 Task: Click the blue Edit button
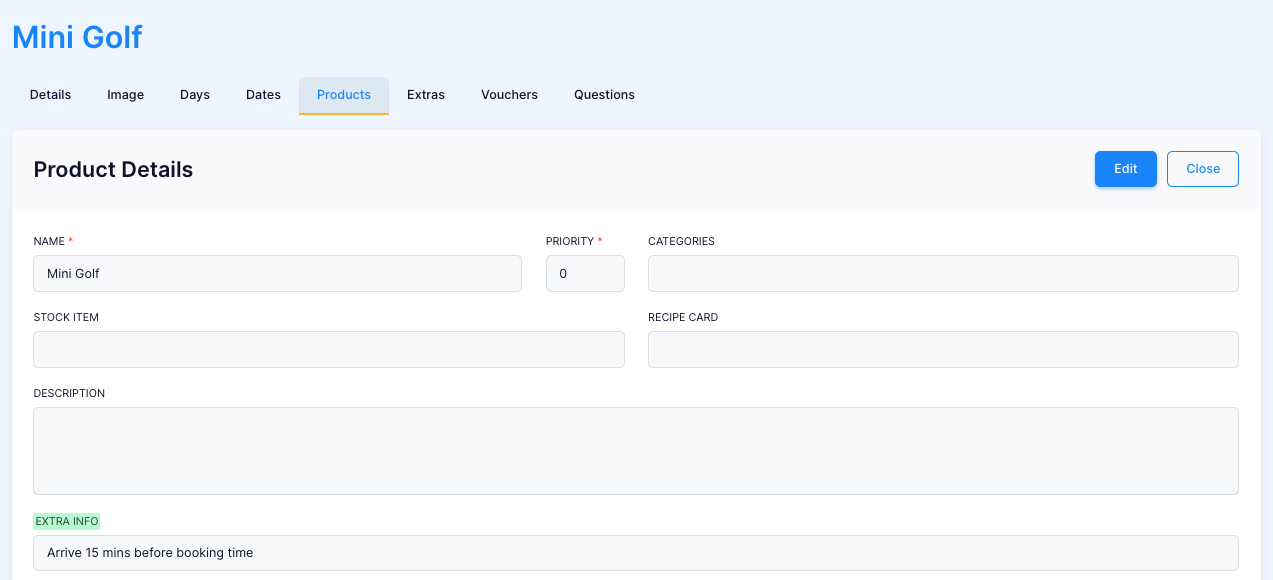click(x=1126, y=169)
